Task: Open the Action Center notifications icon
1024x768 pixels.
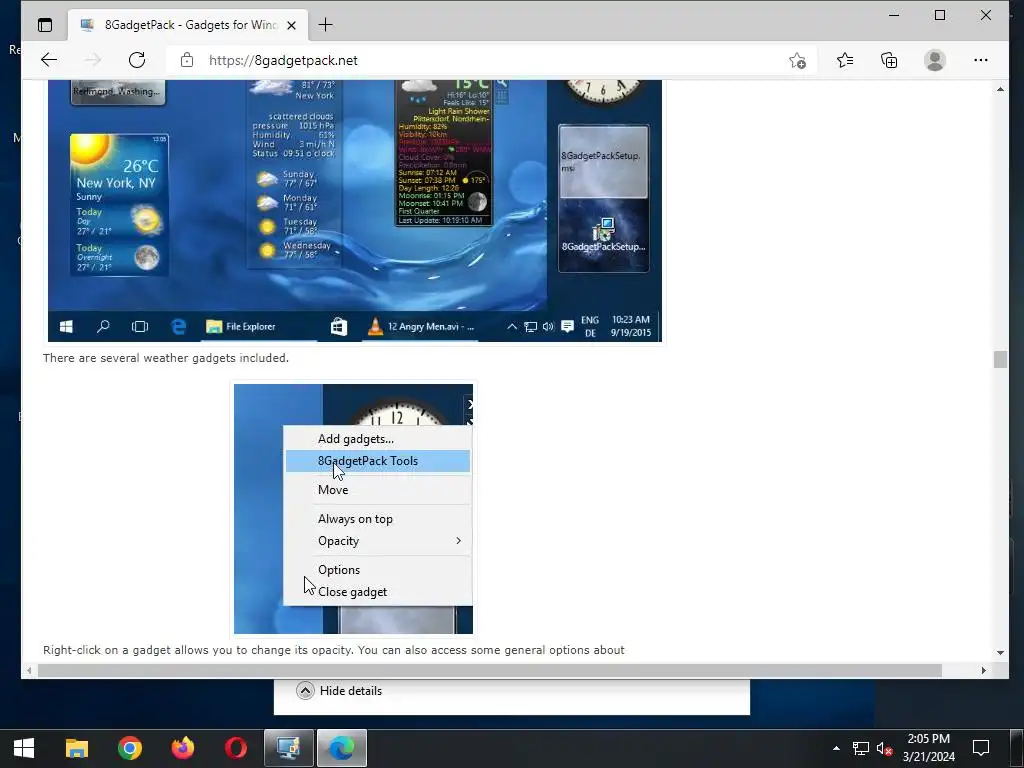Action: click(x=981, y=748)
